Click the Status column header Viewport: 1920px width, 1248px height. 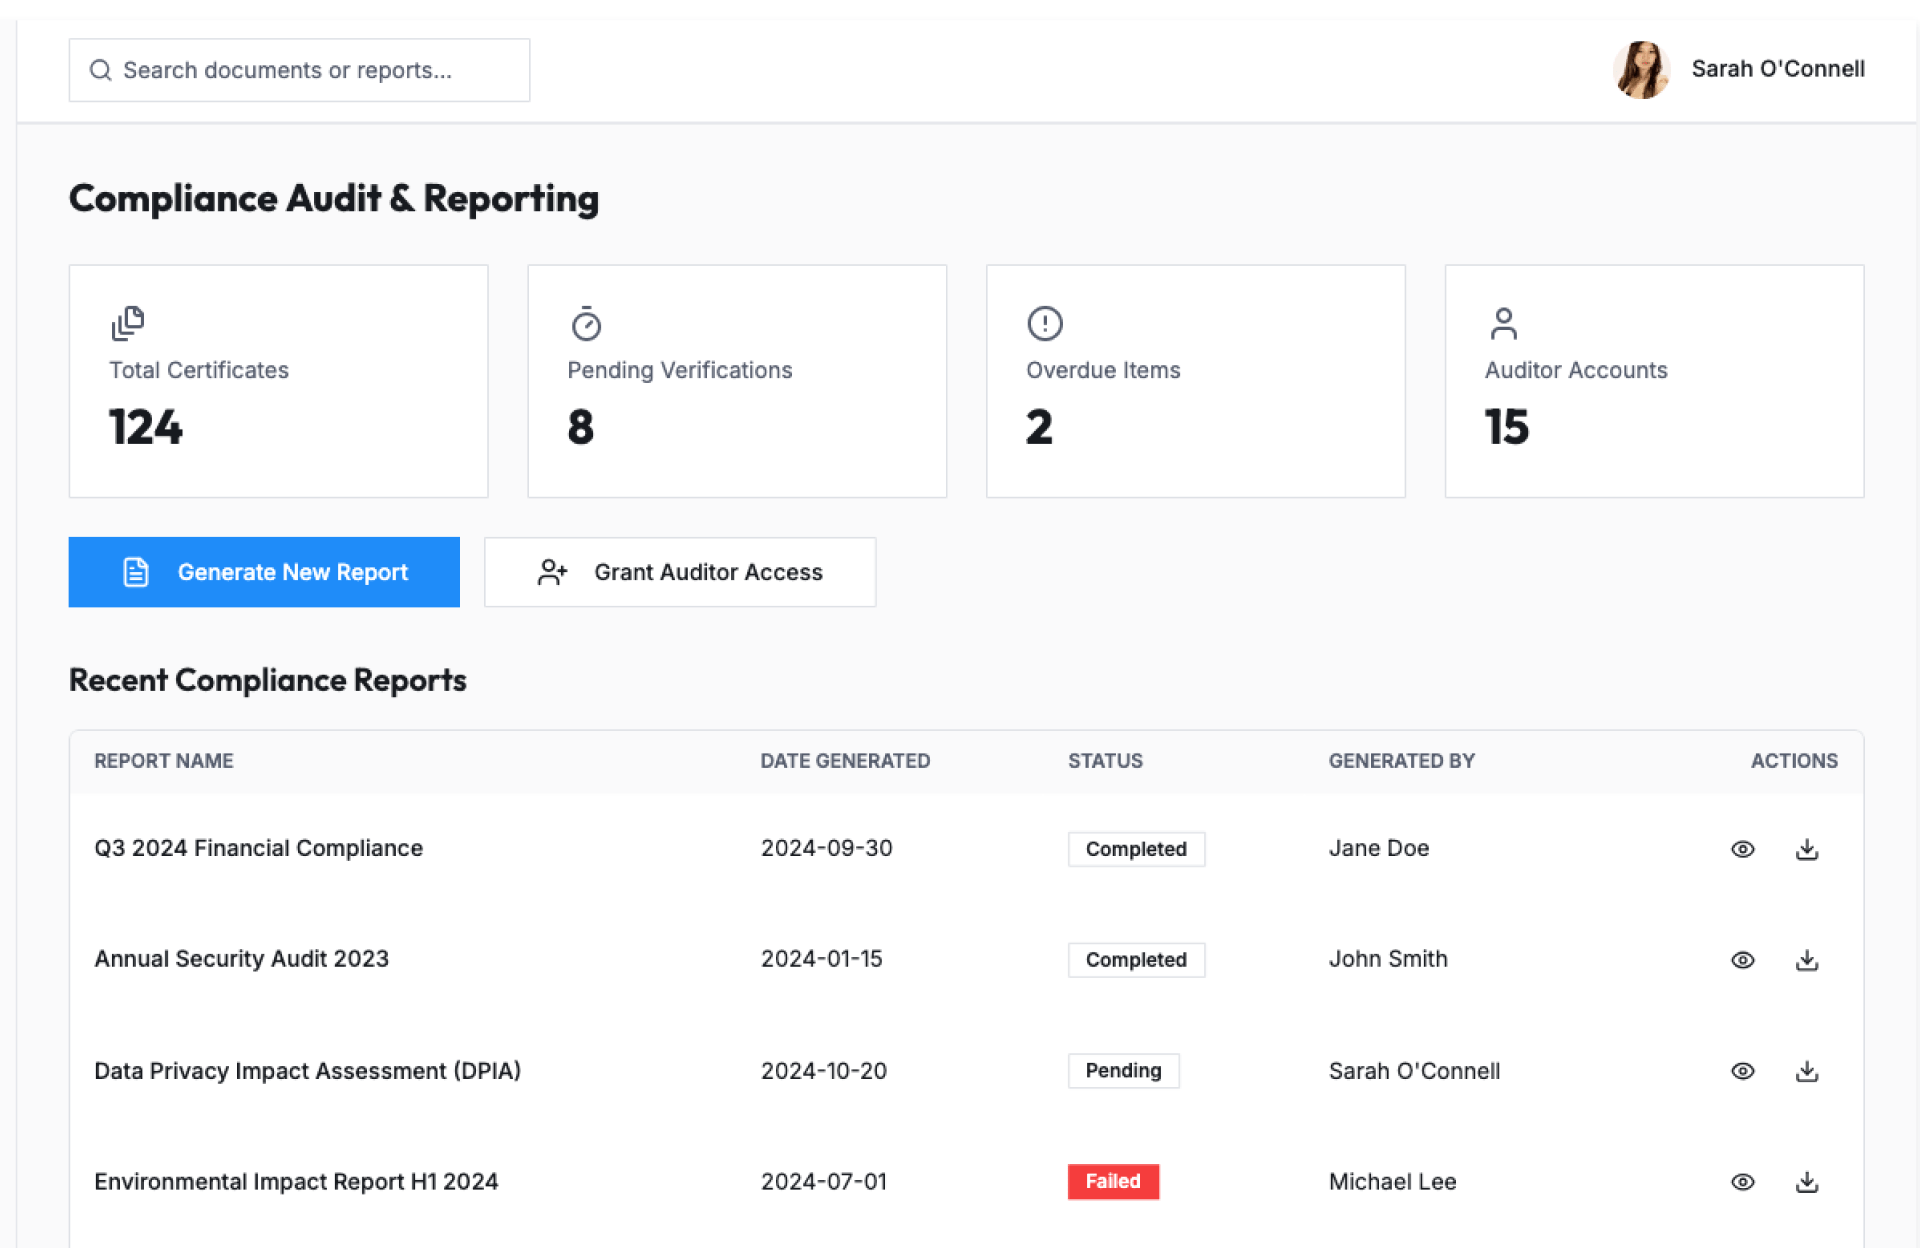click(x=1105, y=761)
